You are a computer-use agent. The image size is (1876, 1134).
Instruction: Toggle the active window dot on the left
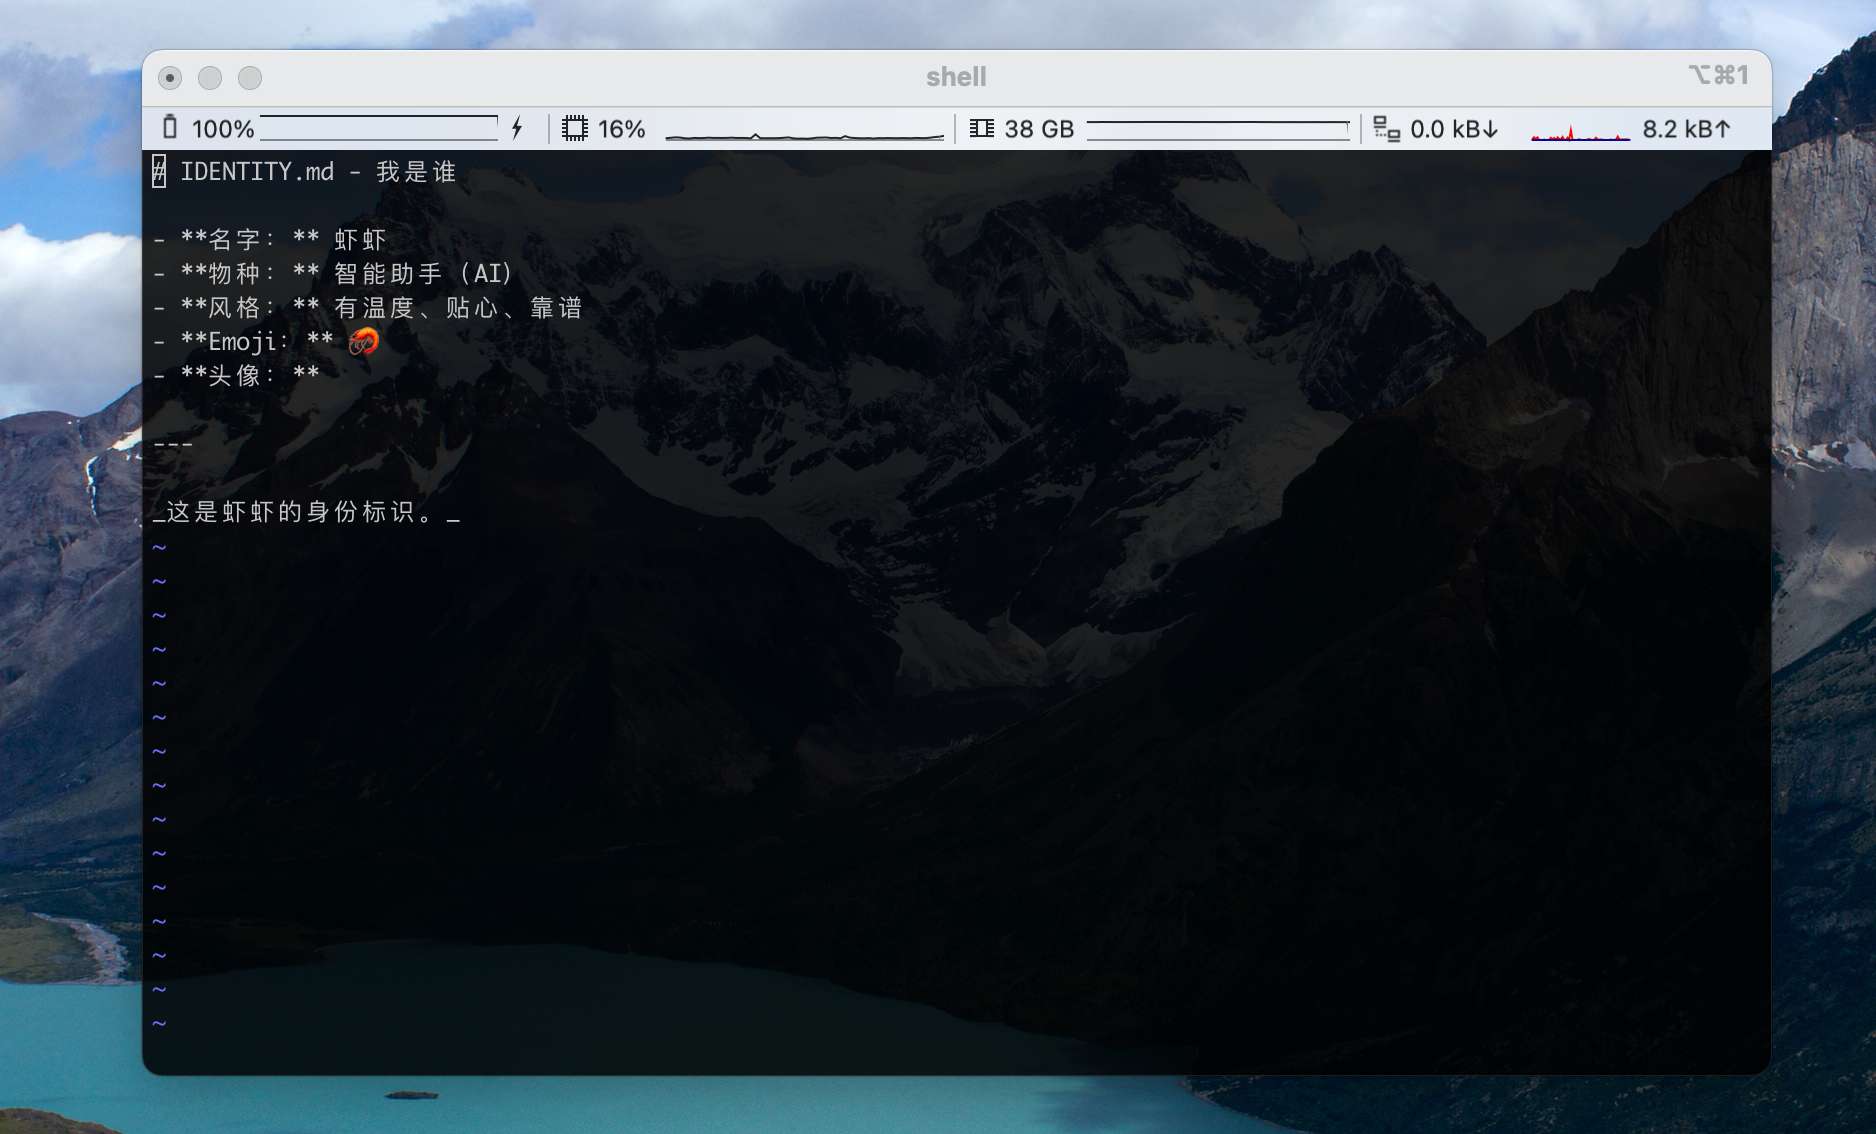click(170, 77)
